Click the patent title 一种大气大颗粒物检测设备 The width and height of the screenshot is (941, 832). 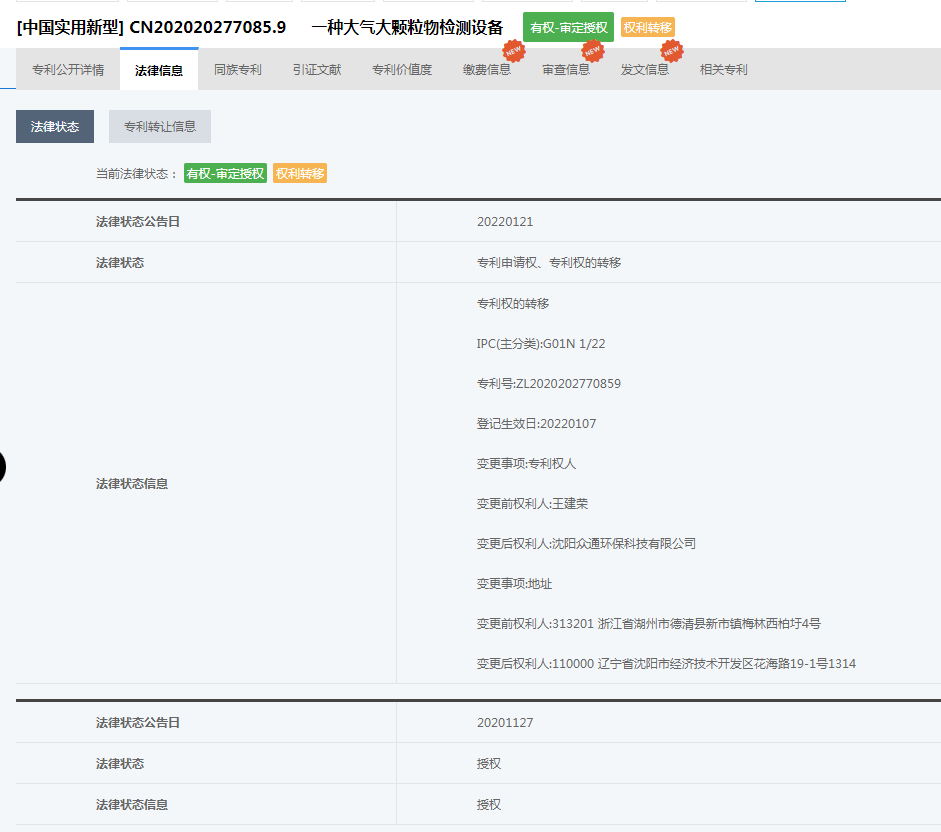click(x=407, y=27)
